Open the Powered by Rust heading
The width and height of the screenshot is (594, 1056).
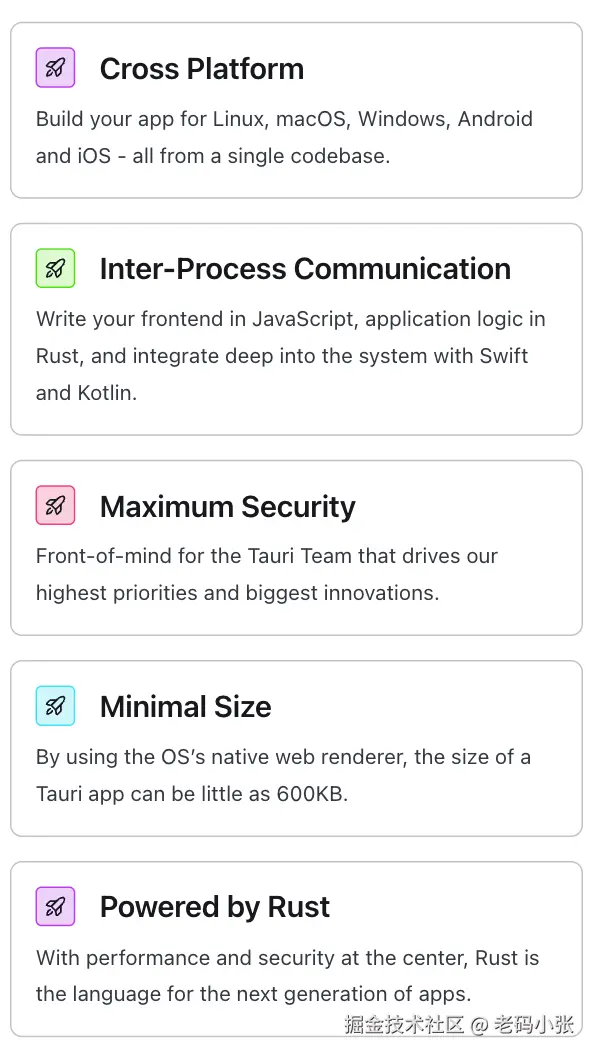coord(215,907)
